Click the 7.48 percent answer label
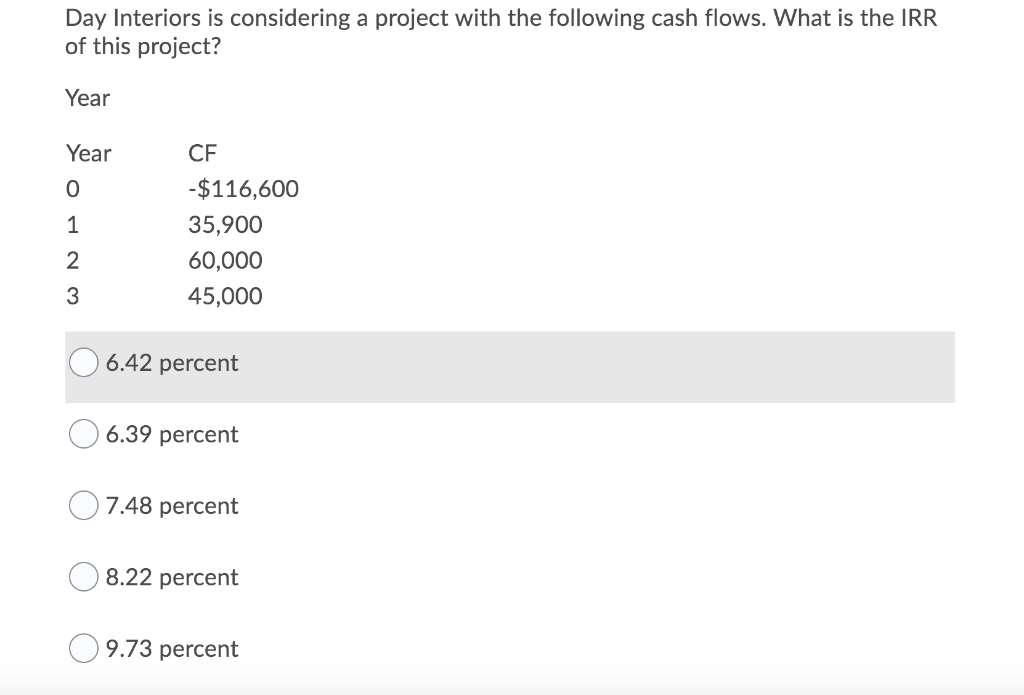The image size is (1024, 695). point(171,506)
